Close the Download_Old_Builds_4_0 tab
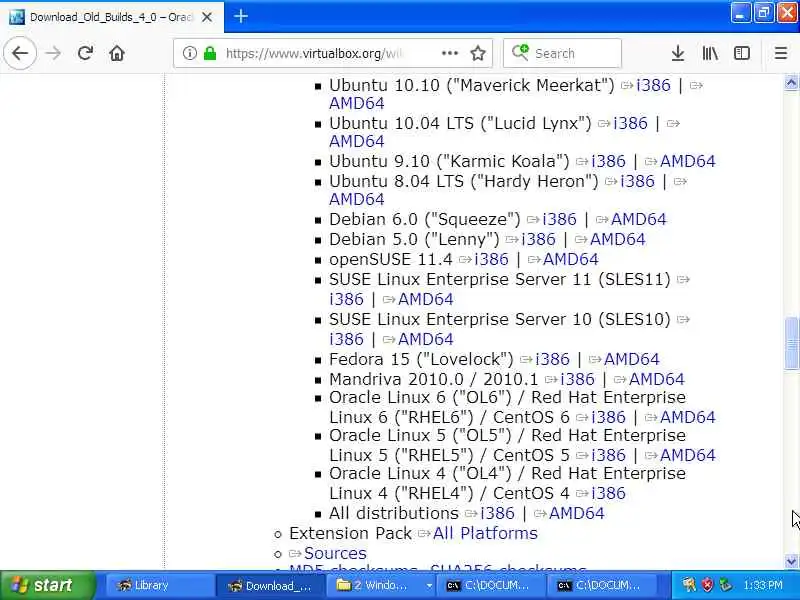Screen dimensions: 800x600 point(207,17)
